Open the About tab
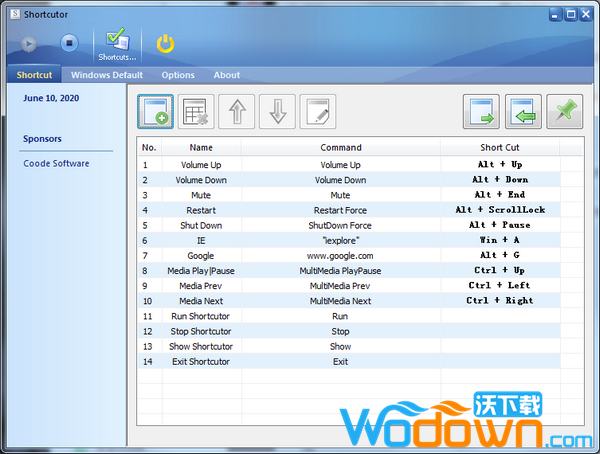Image resolution: width=600 pixels, height=454 pixels. [227, 75]
